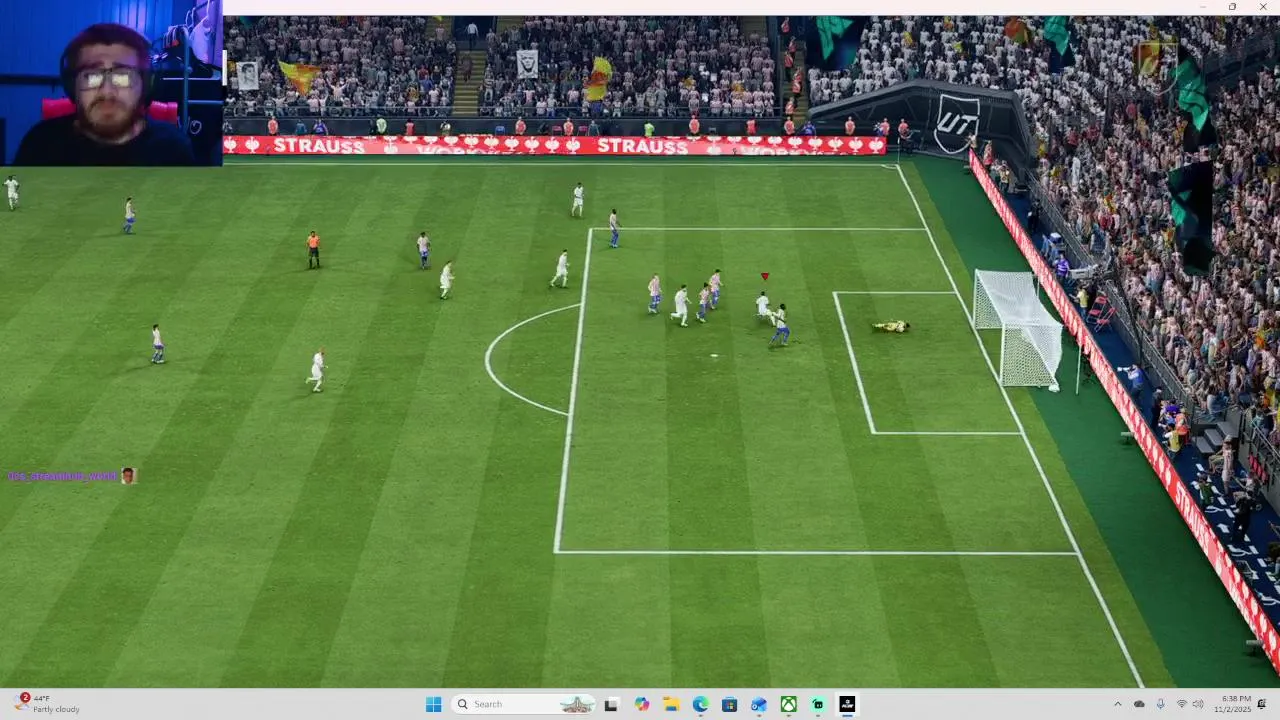Open Outlook from the taskbar
The image size is (1280, 720).
pyautogui.click(x=759, y=704)
